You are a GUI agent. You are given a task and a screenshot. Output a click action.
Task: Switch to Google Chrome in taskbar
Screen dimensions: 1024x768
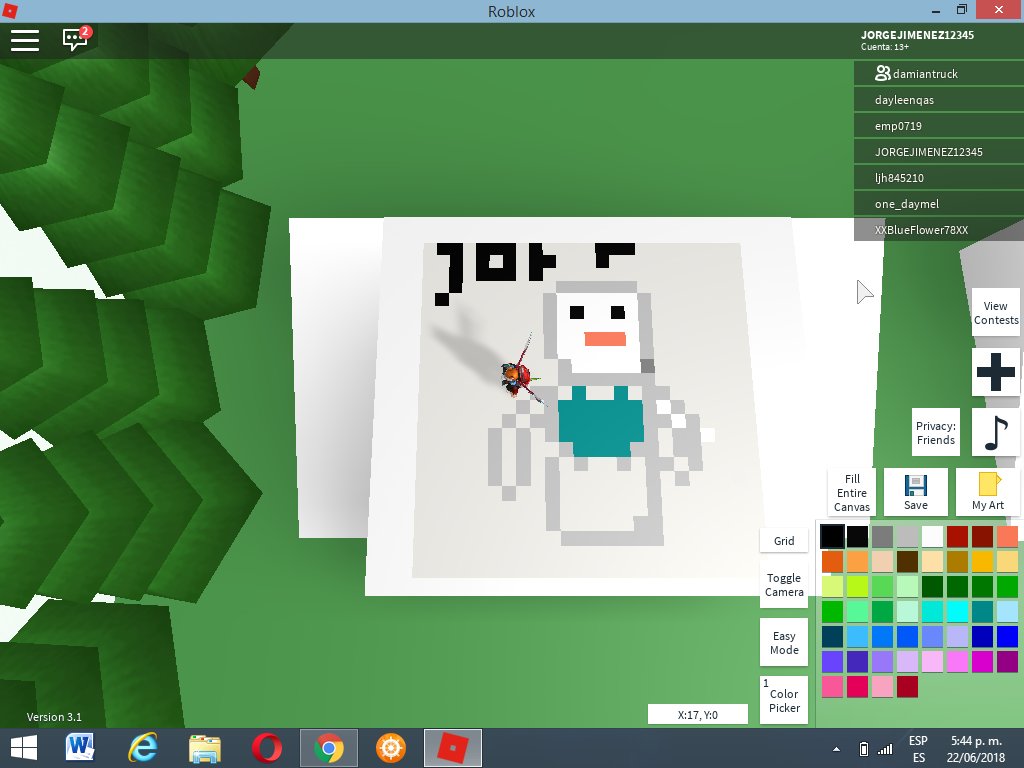pos(328,748)
